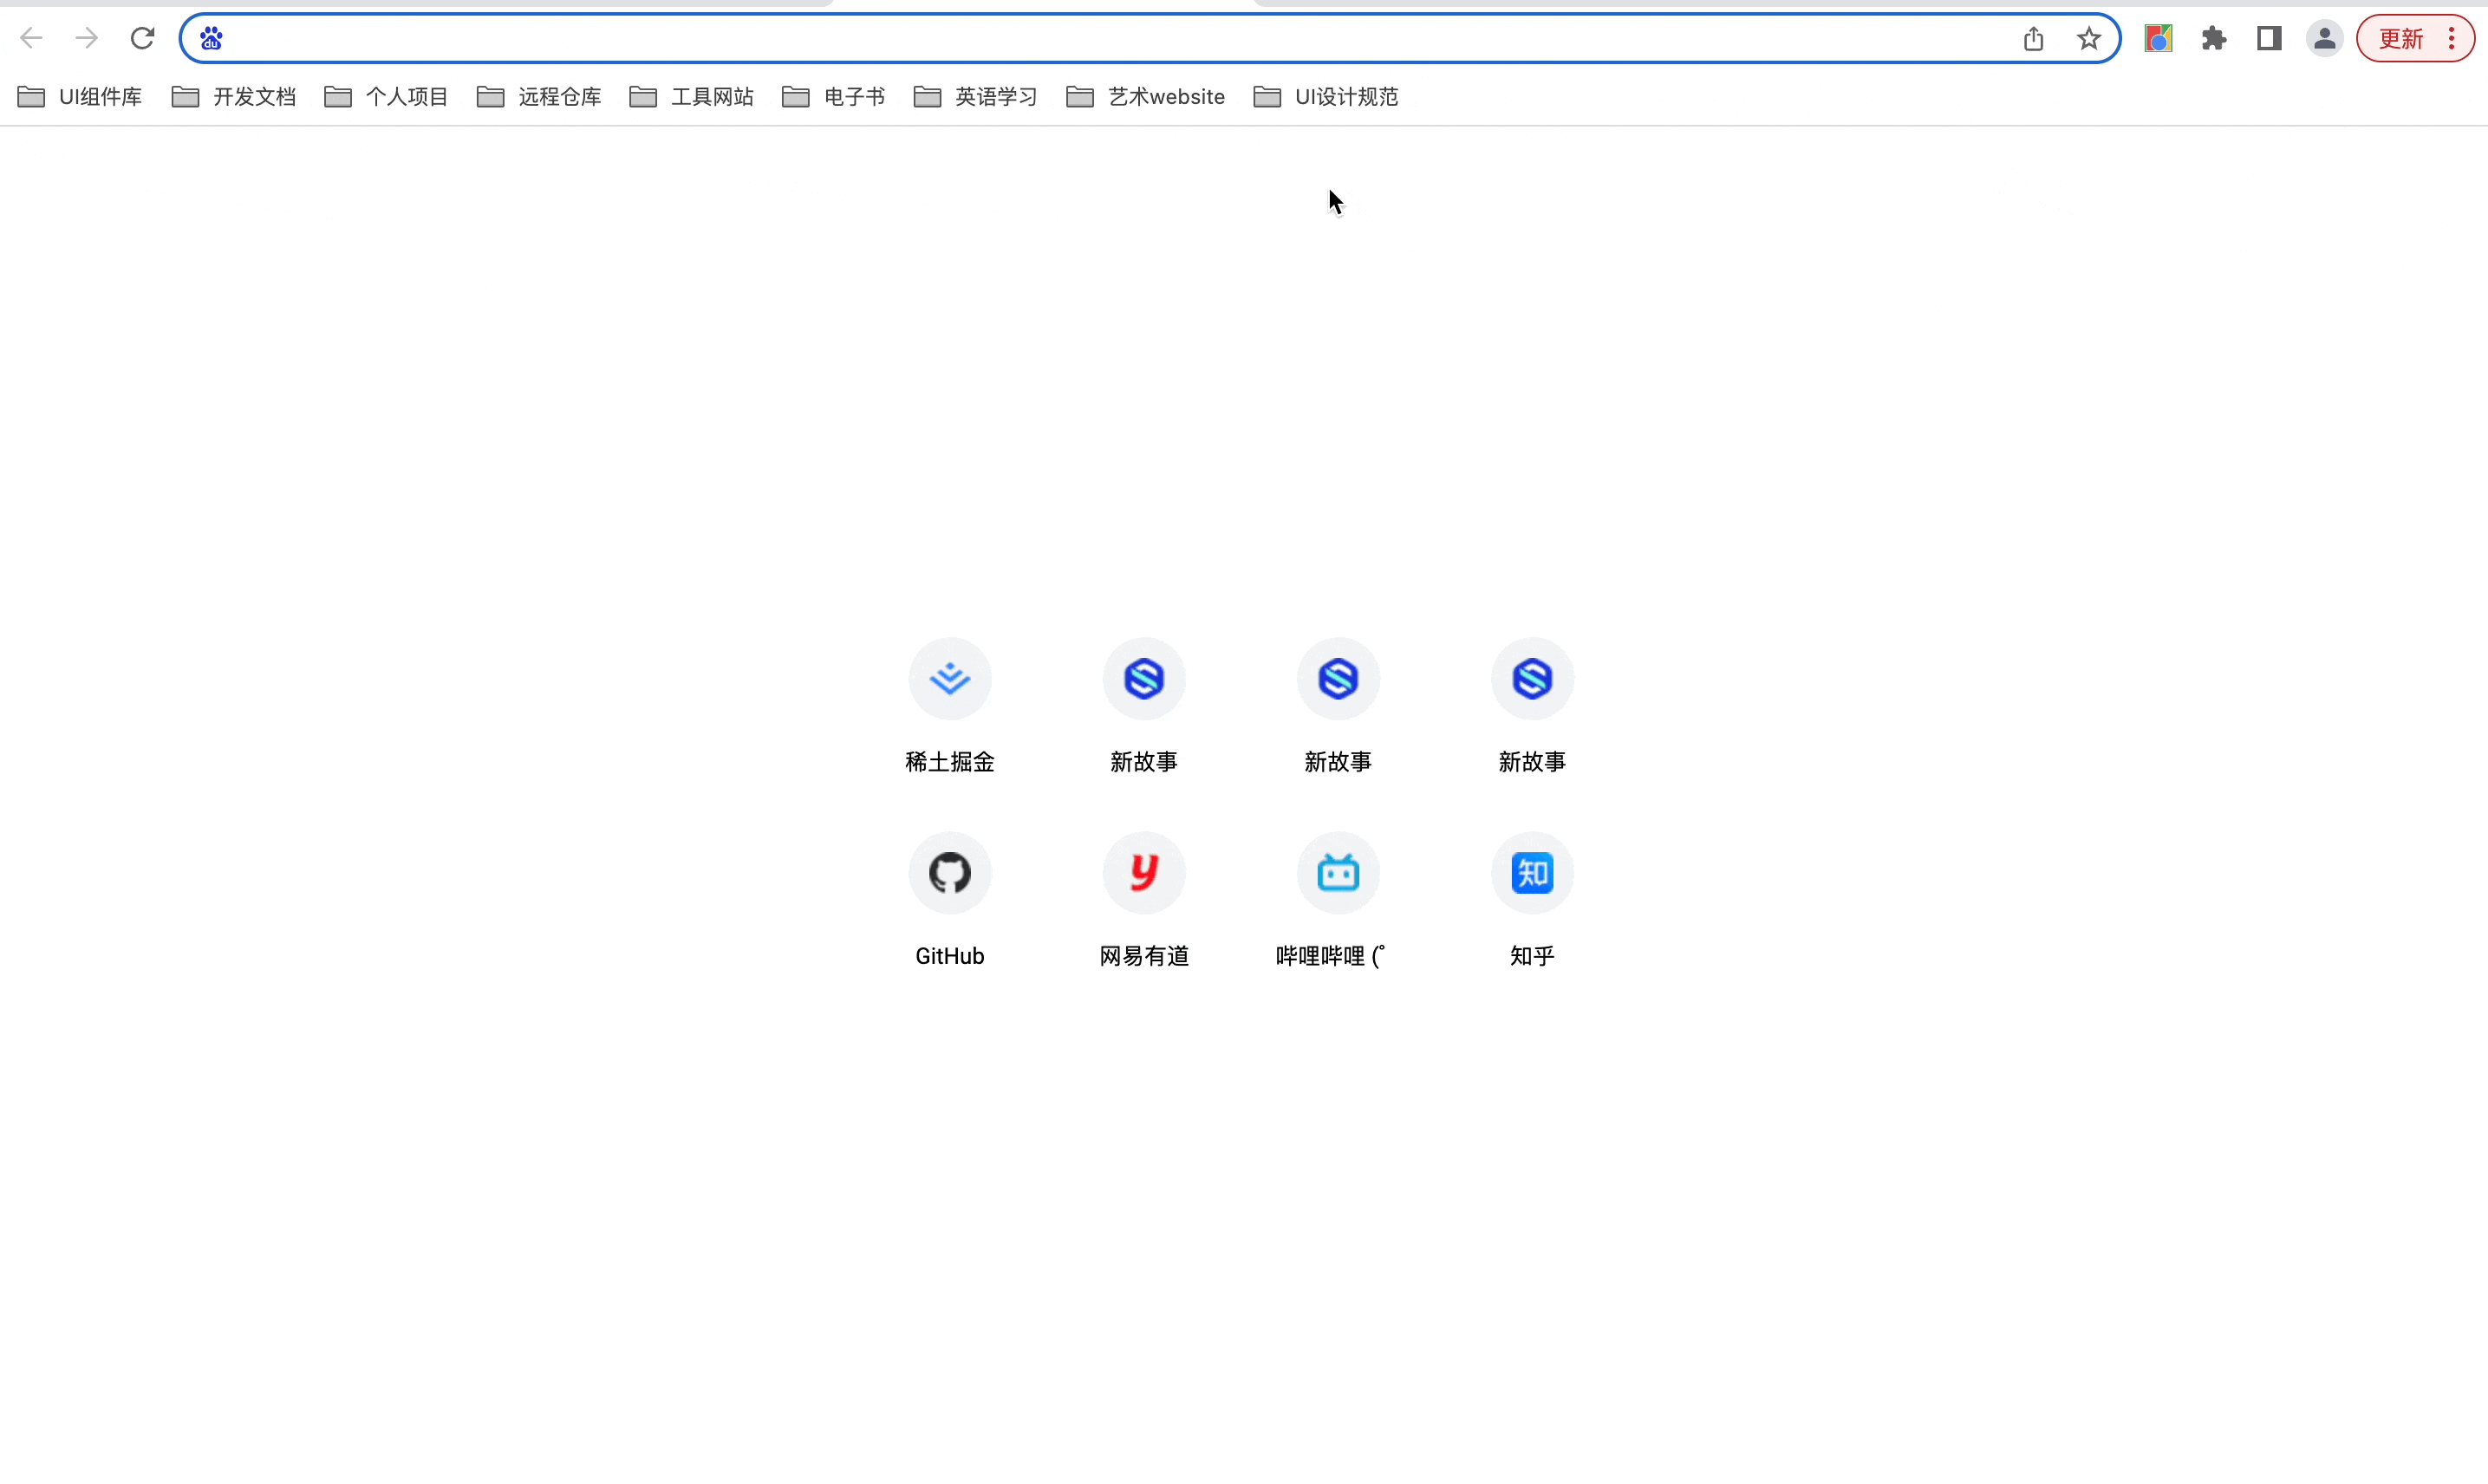Open the 远程仓库 bookmarks folder
This screenshot has height=1484, width=2488.
(x=538, y=96)
